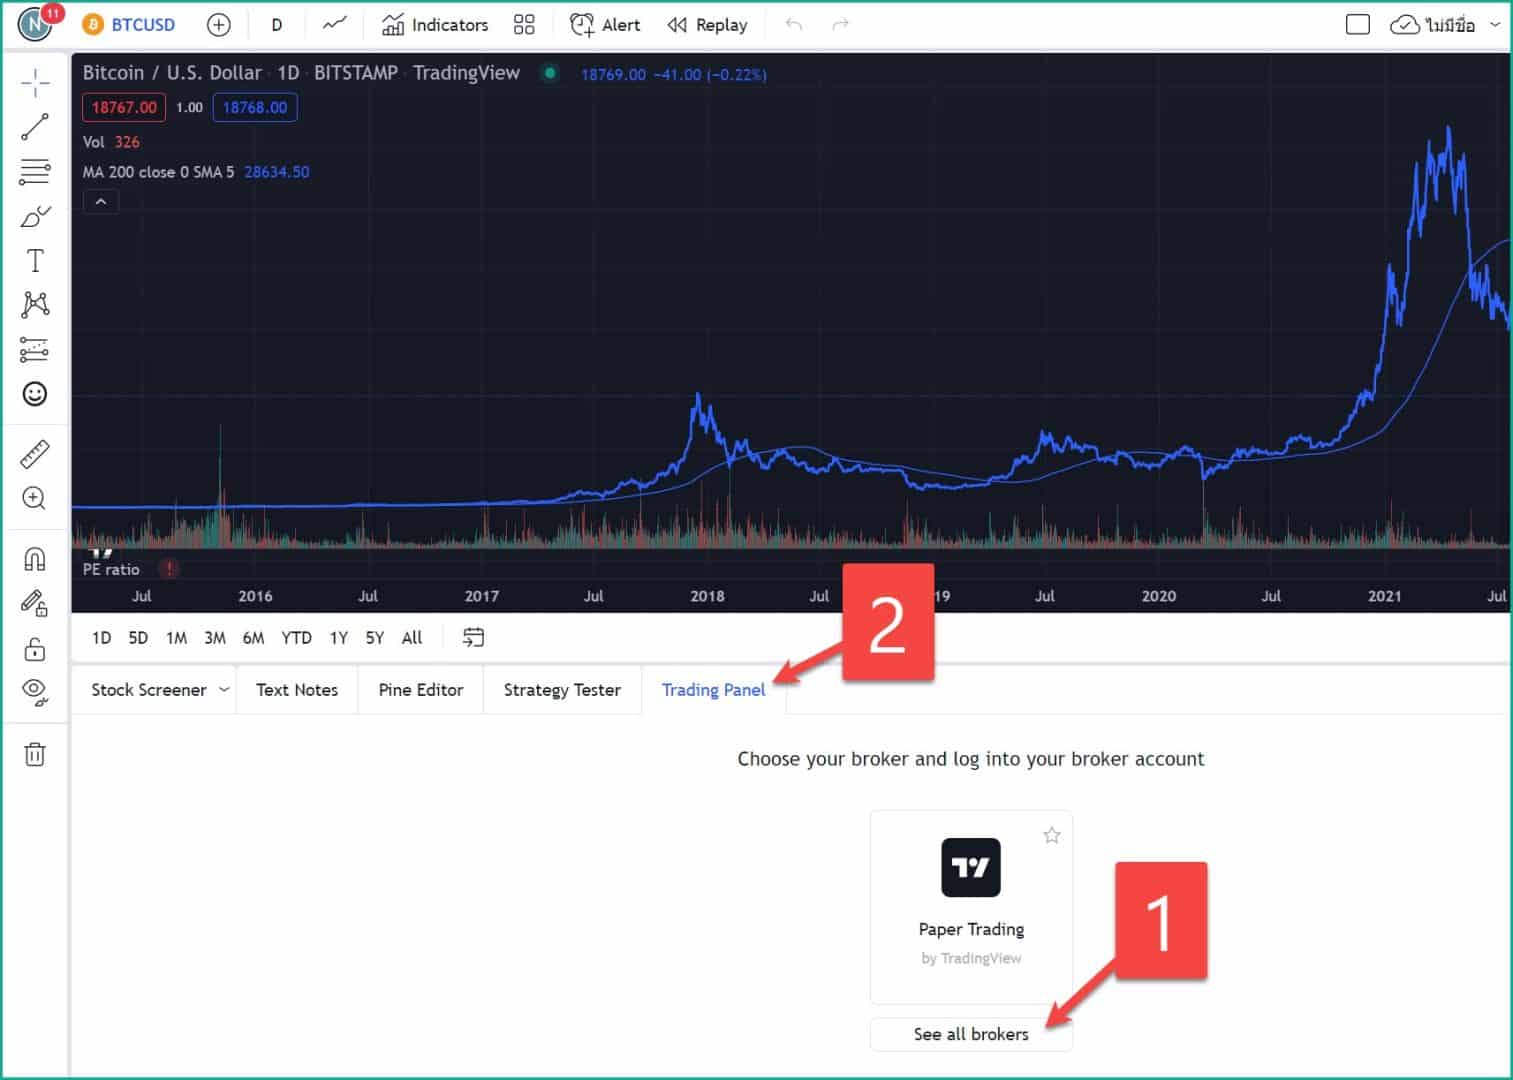Select the zoom in tool
This screenshot has height=1080, width=1513.
pos(35,498)
